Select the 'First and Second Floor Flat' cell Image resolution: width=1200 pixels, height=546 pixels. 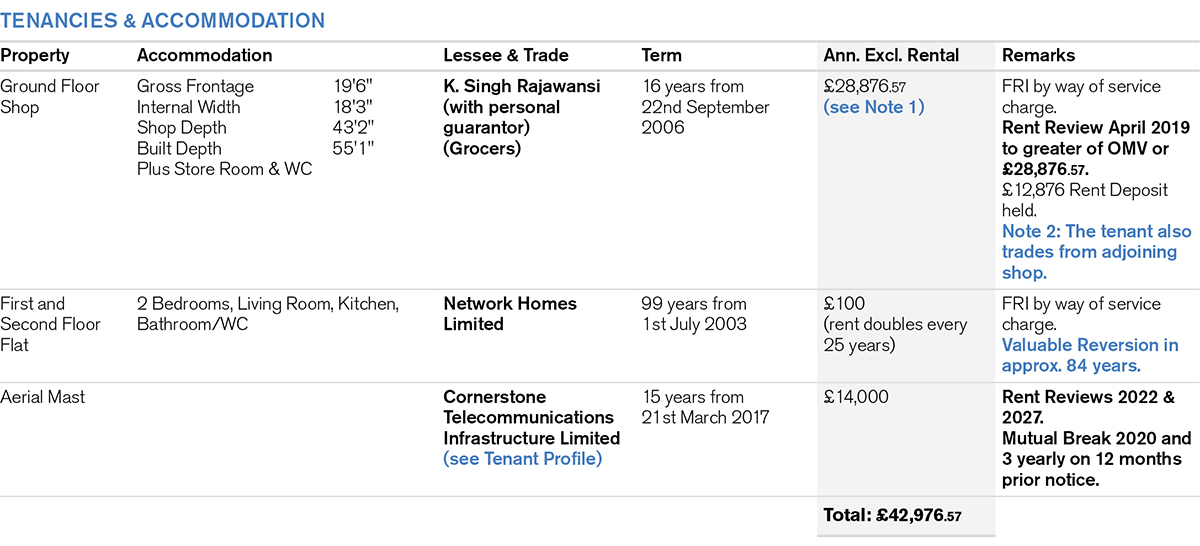coord(50,324)
